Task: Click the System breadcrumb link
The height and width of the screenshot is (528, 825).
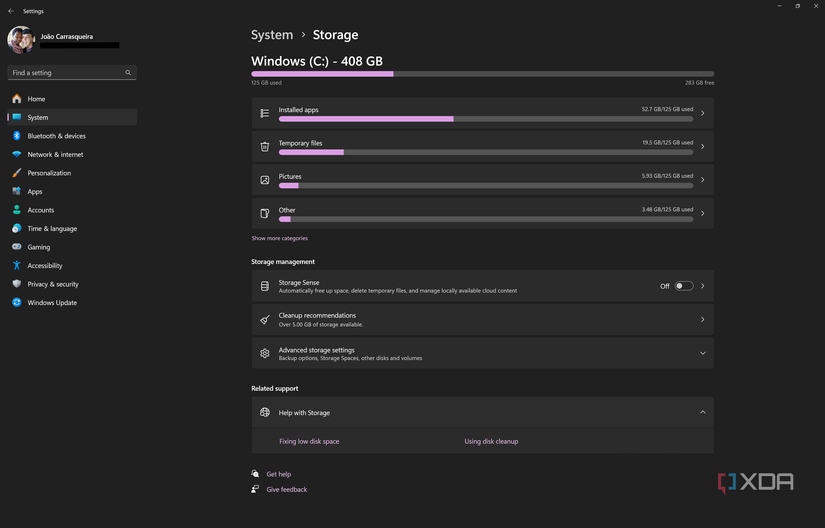Action: (x=272, y=35)
